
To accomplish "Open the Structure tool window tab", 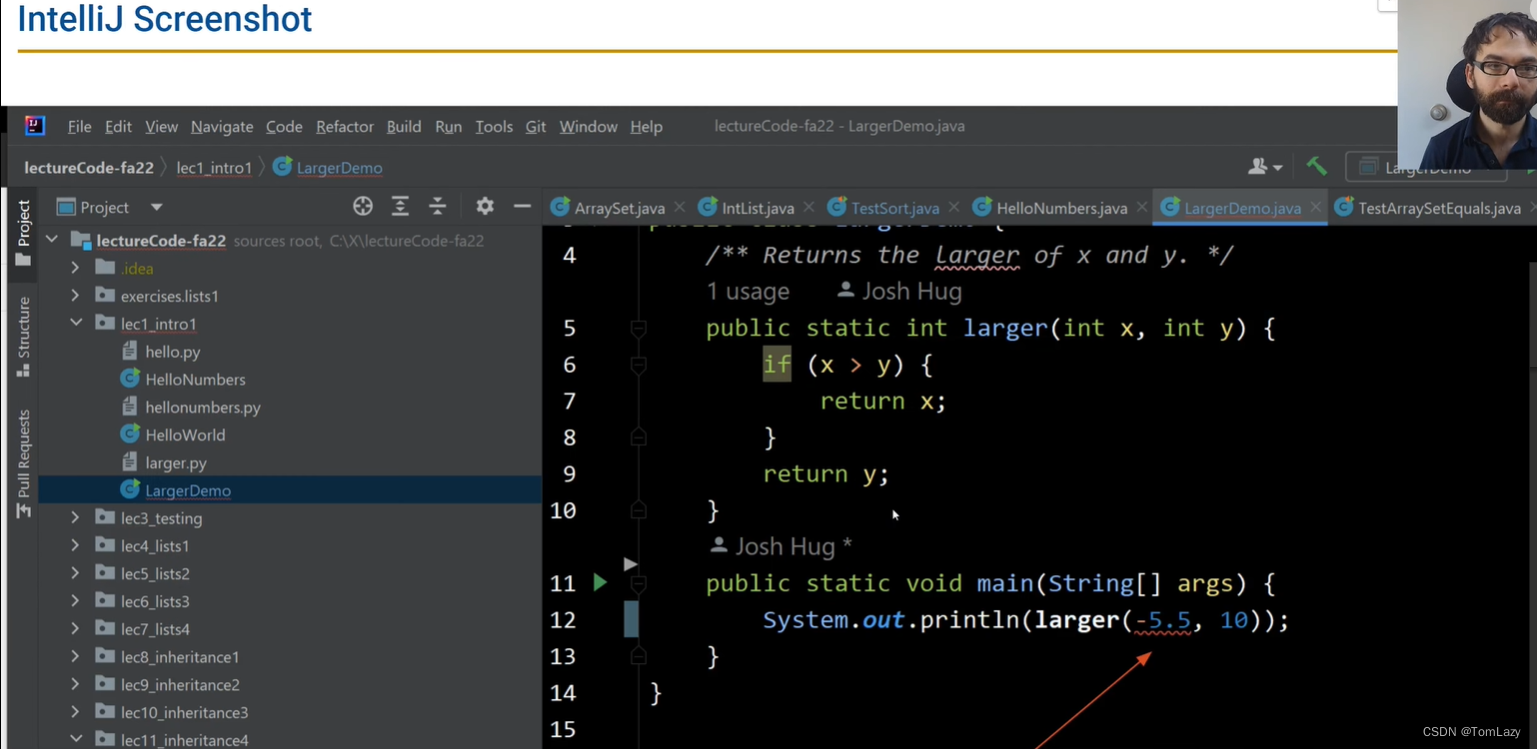I will click(24, 337).
